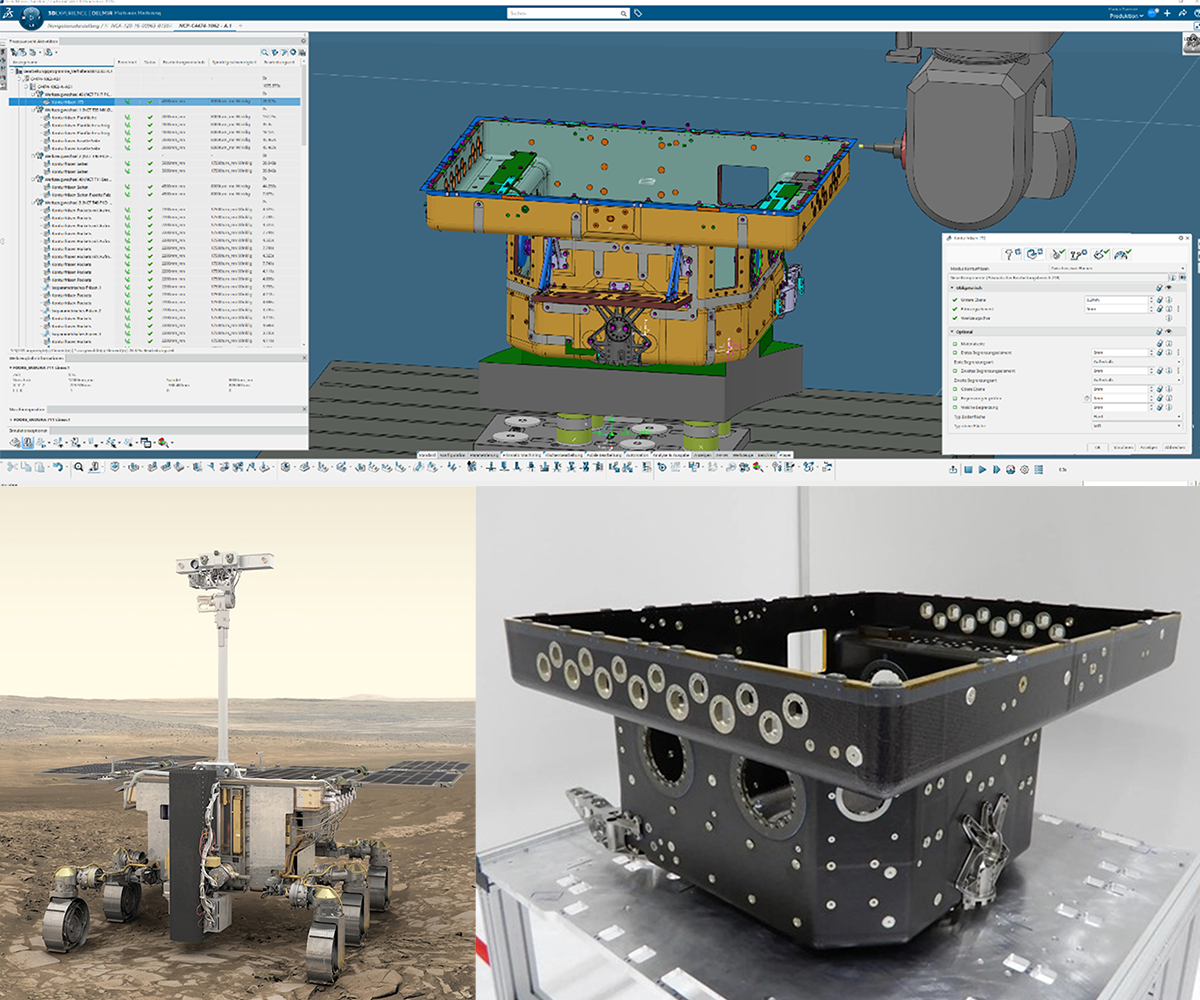Toggle eye visibility for the Optional section
The width and height of the screenshot is (1200, 1000).
[x=1169, y=331]
